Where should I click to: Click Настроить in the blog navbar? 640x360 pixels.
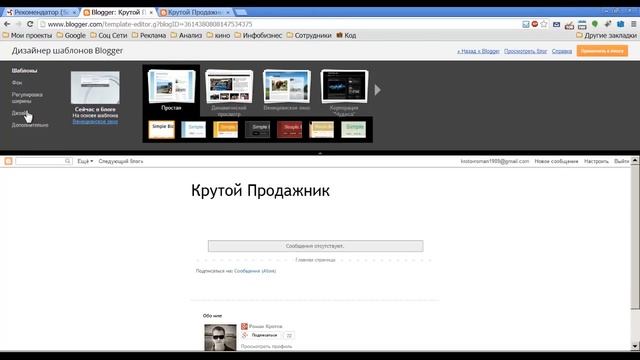pyautogui.click(x=596, y=161)
